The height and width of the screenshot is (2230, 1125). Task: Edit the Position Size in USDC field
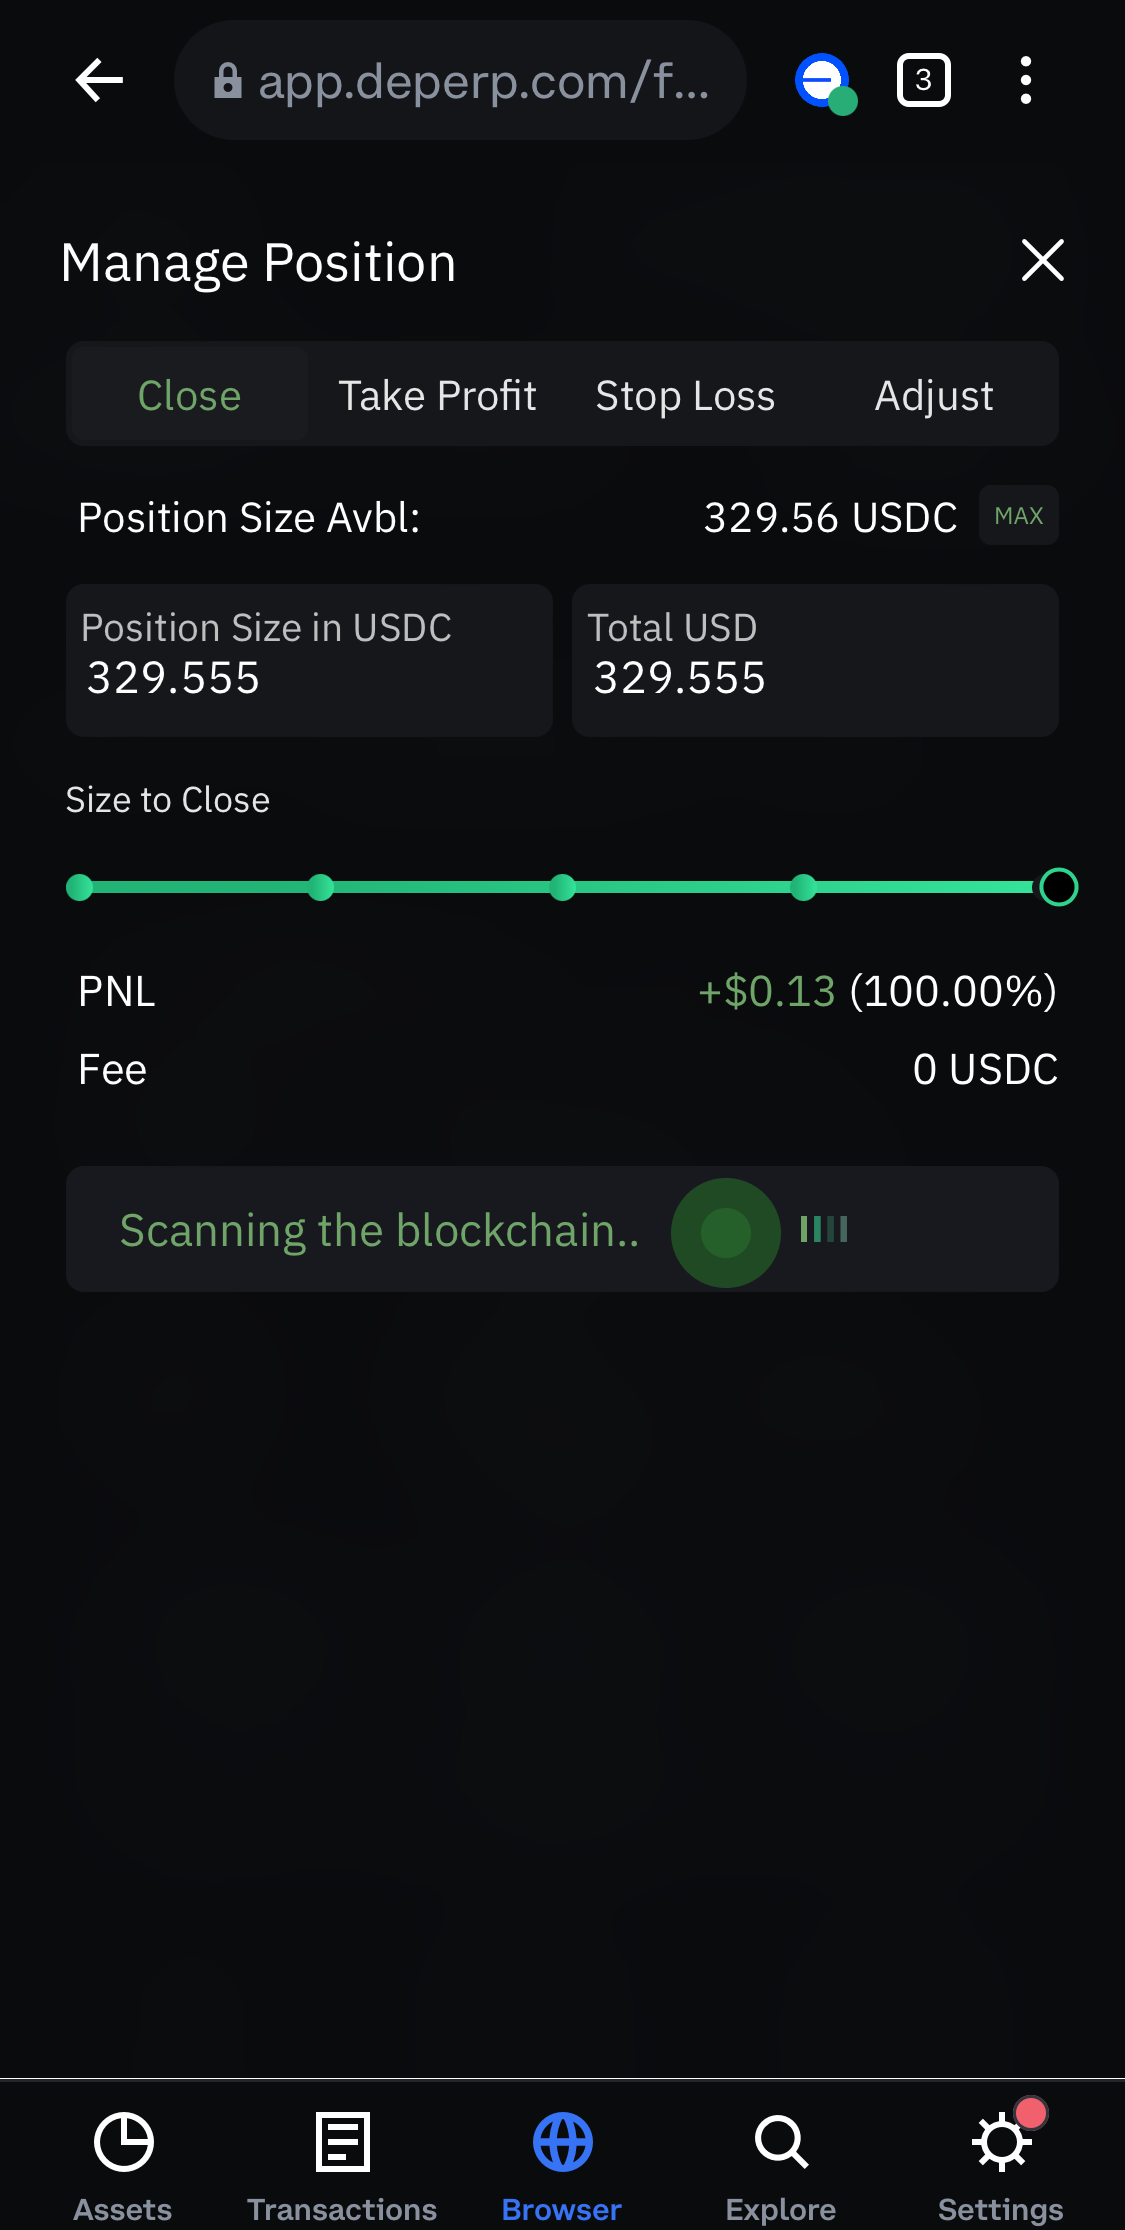coord(309,660)
